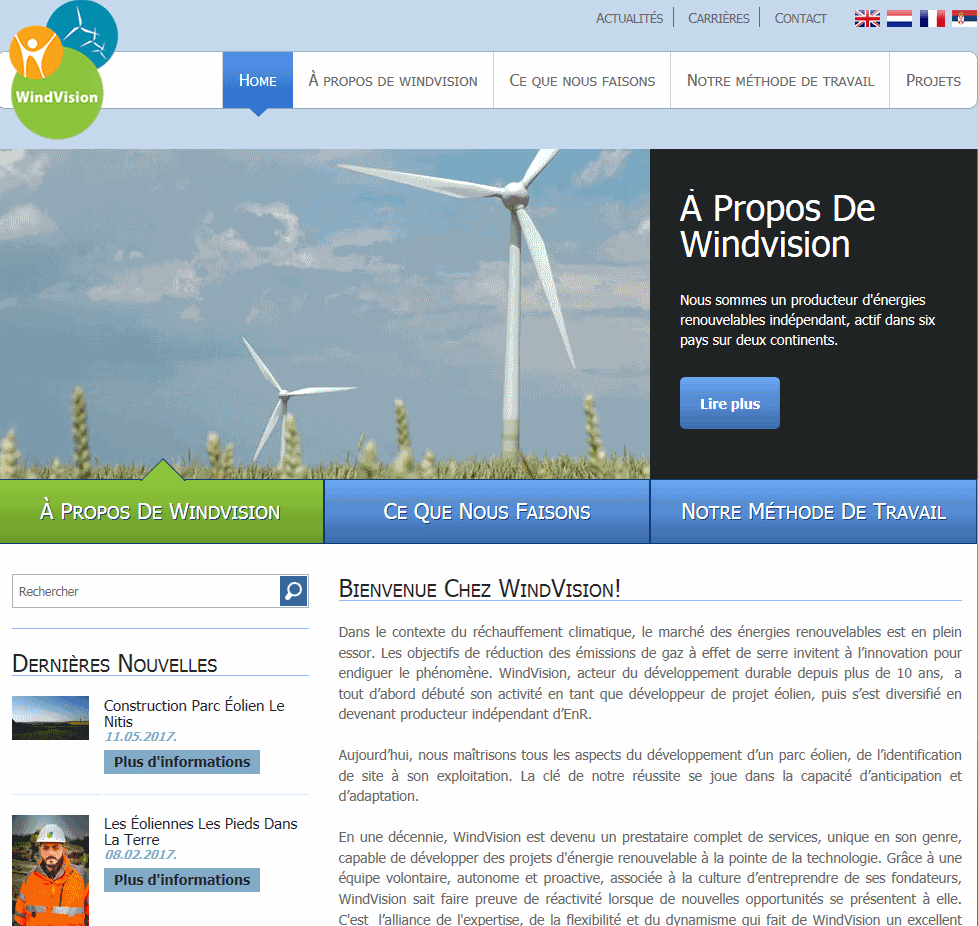Open the Contact page link
978x926 pixels.
tap(800, 19)
